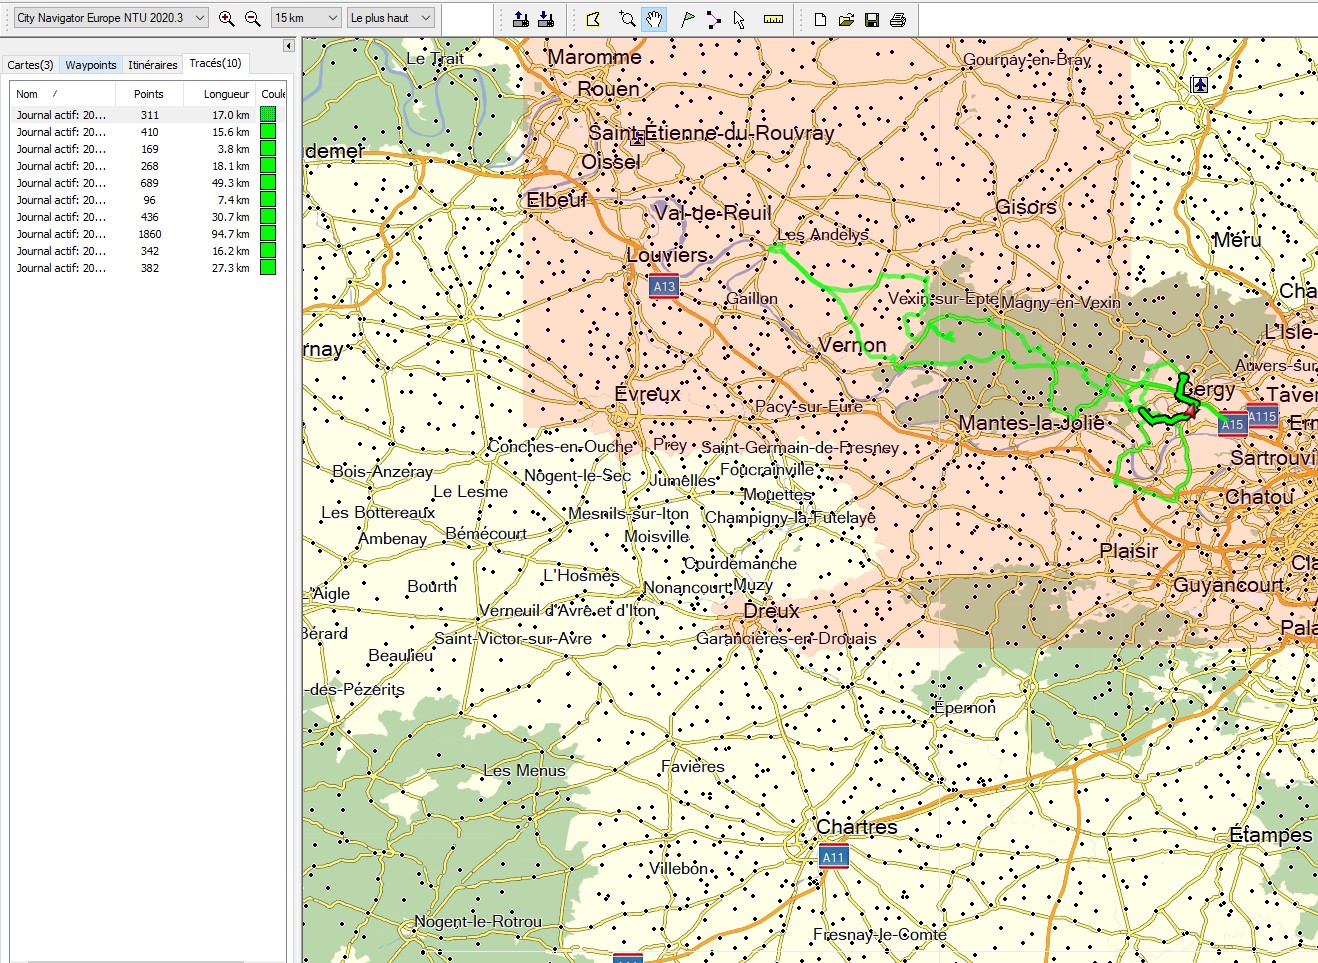The image size is (1318, 963).
Task: Click the Couleur column header
Action: [x=272, y=94]
